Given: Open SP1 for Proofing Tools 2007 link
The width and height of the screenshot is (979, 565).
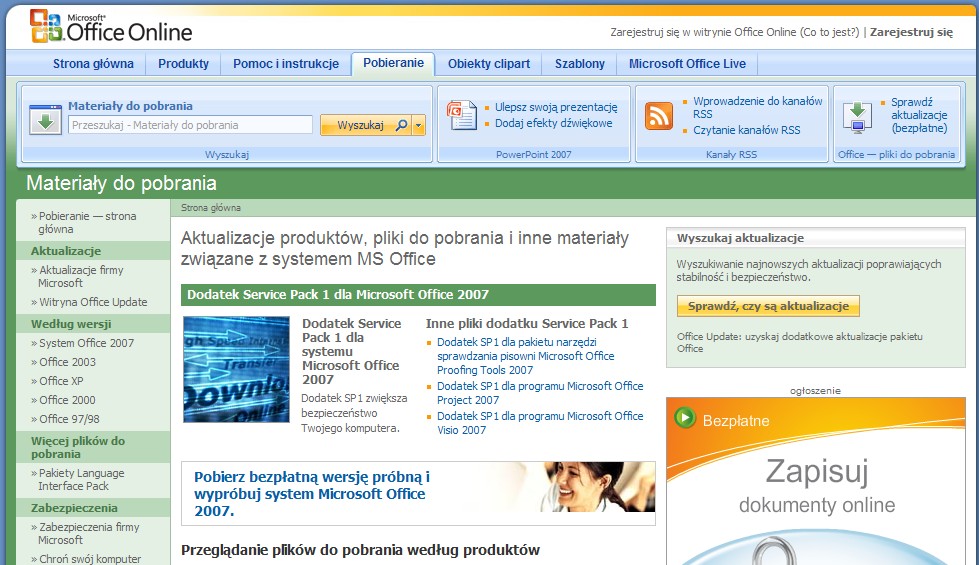Looking at the screenshot, I should [x=525, y=356].
